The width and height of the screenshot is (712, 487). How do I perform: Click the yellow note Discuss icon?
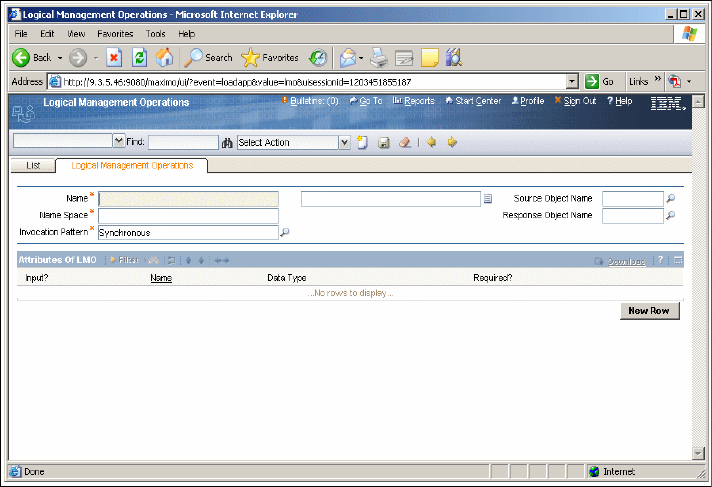[x=430, y=58]
